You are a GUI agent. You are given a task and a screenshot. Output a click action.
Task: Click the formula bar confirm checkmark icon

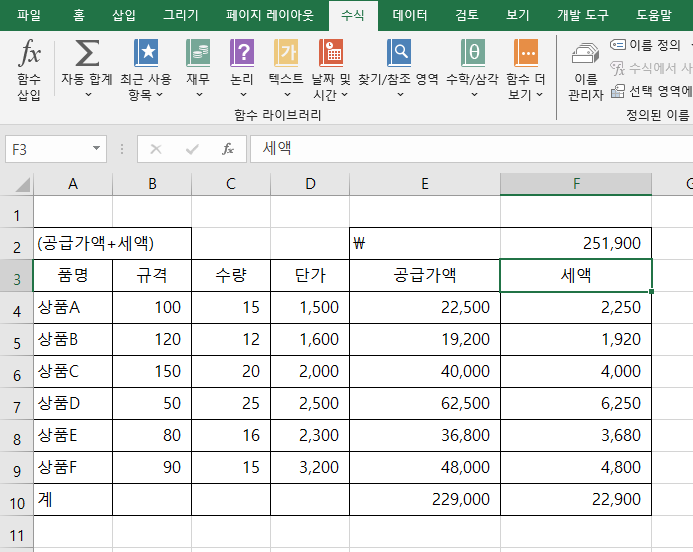coord(192,149)
